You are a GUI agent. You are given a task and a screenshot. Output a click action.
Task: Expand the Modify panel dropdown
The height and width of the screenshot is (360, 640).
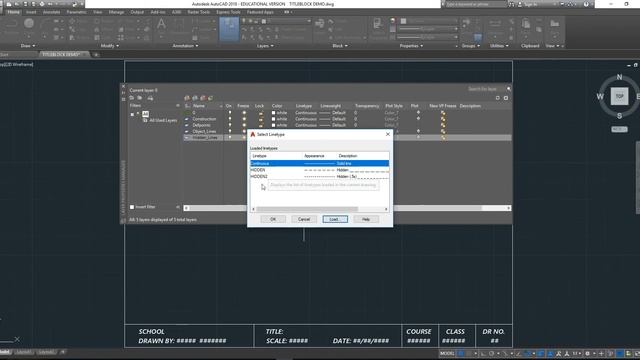coord(110,46)
